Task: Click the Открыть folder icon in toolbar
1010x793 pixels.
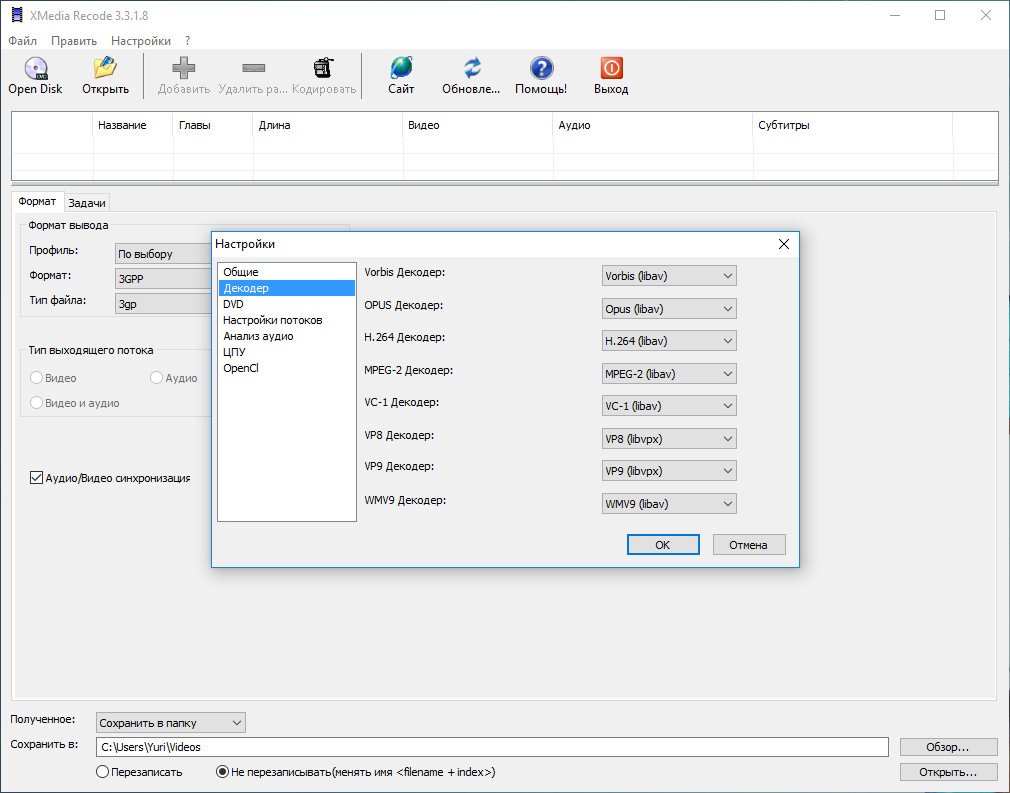Action: click(105, 69)
